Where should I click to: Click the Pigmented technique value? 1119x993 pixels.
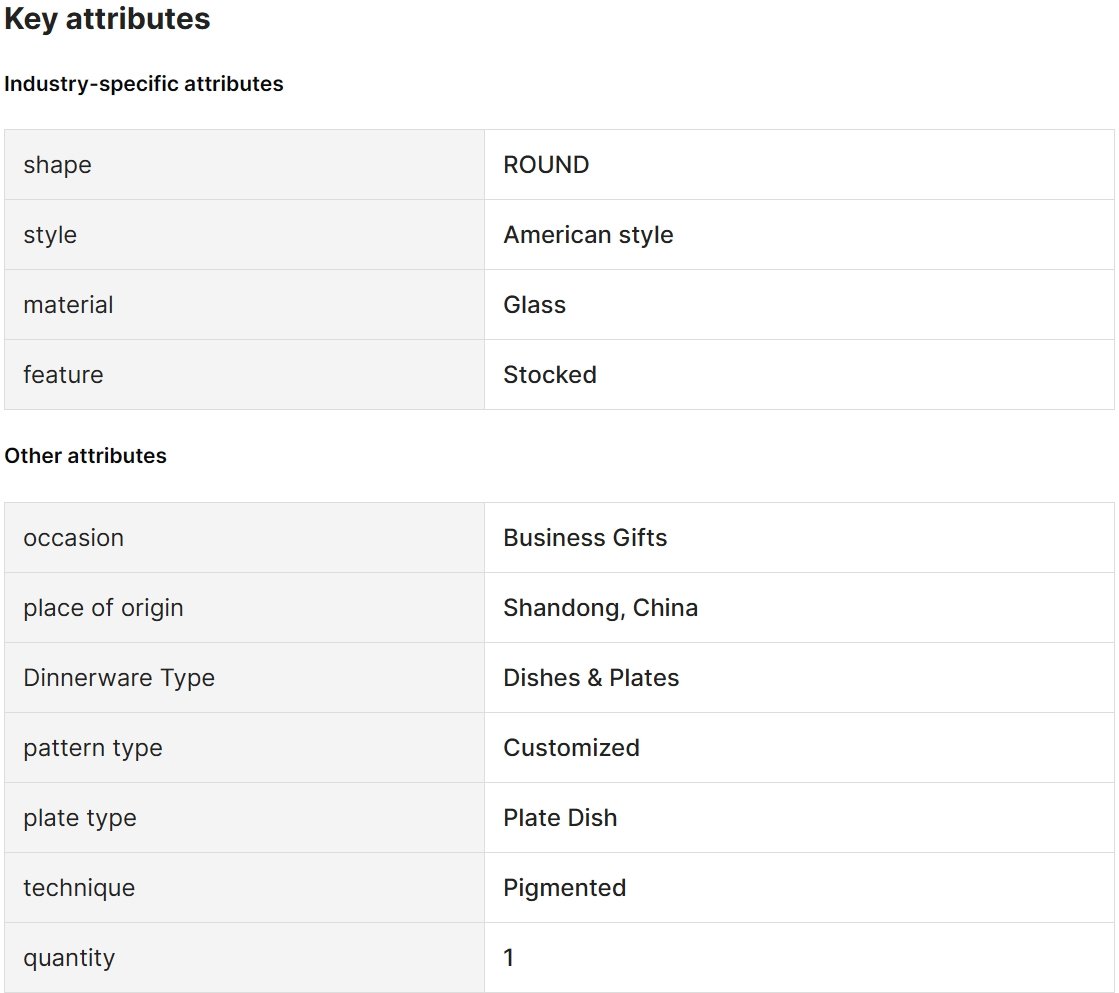click(x=564, y=887)
